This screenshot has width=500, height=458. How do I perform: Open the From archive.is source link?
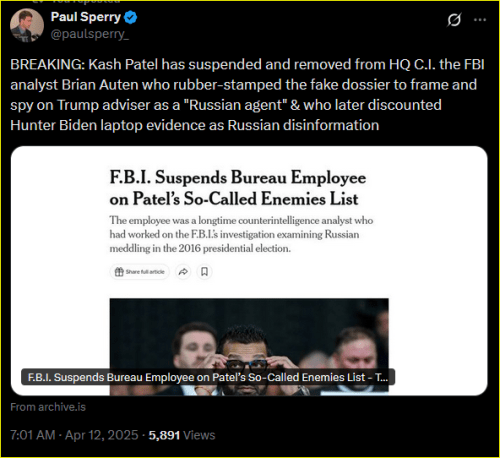[x=48, y=407]
